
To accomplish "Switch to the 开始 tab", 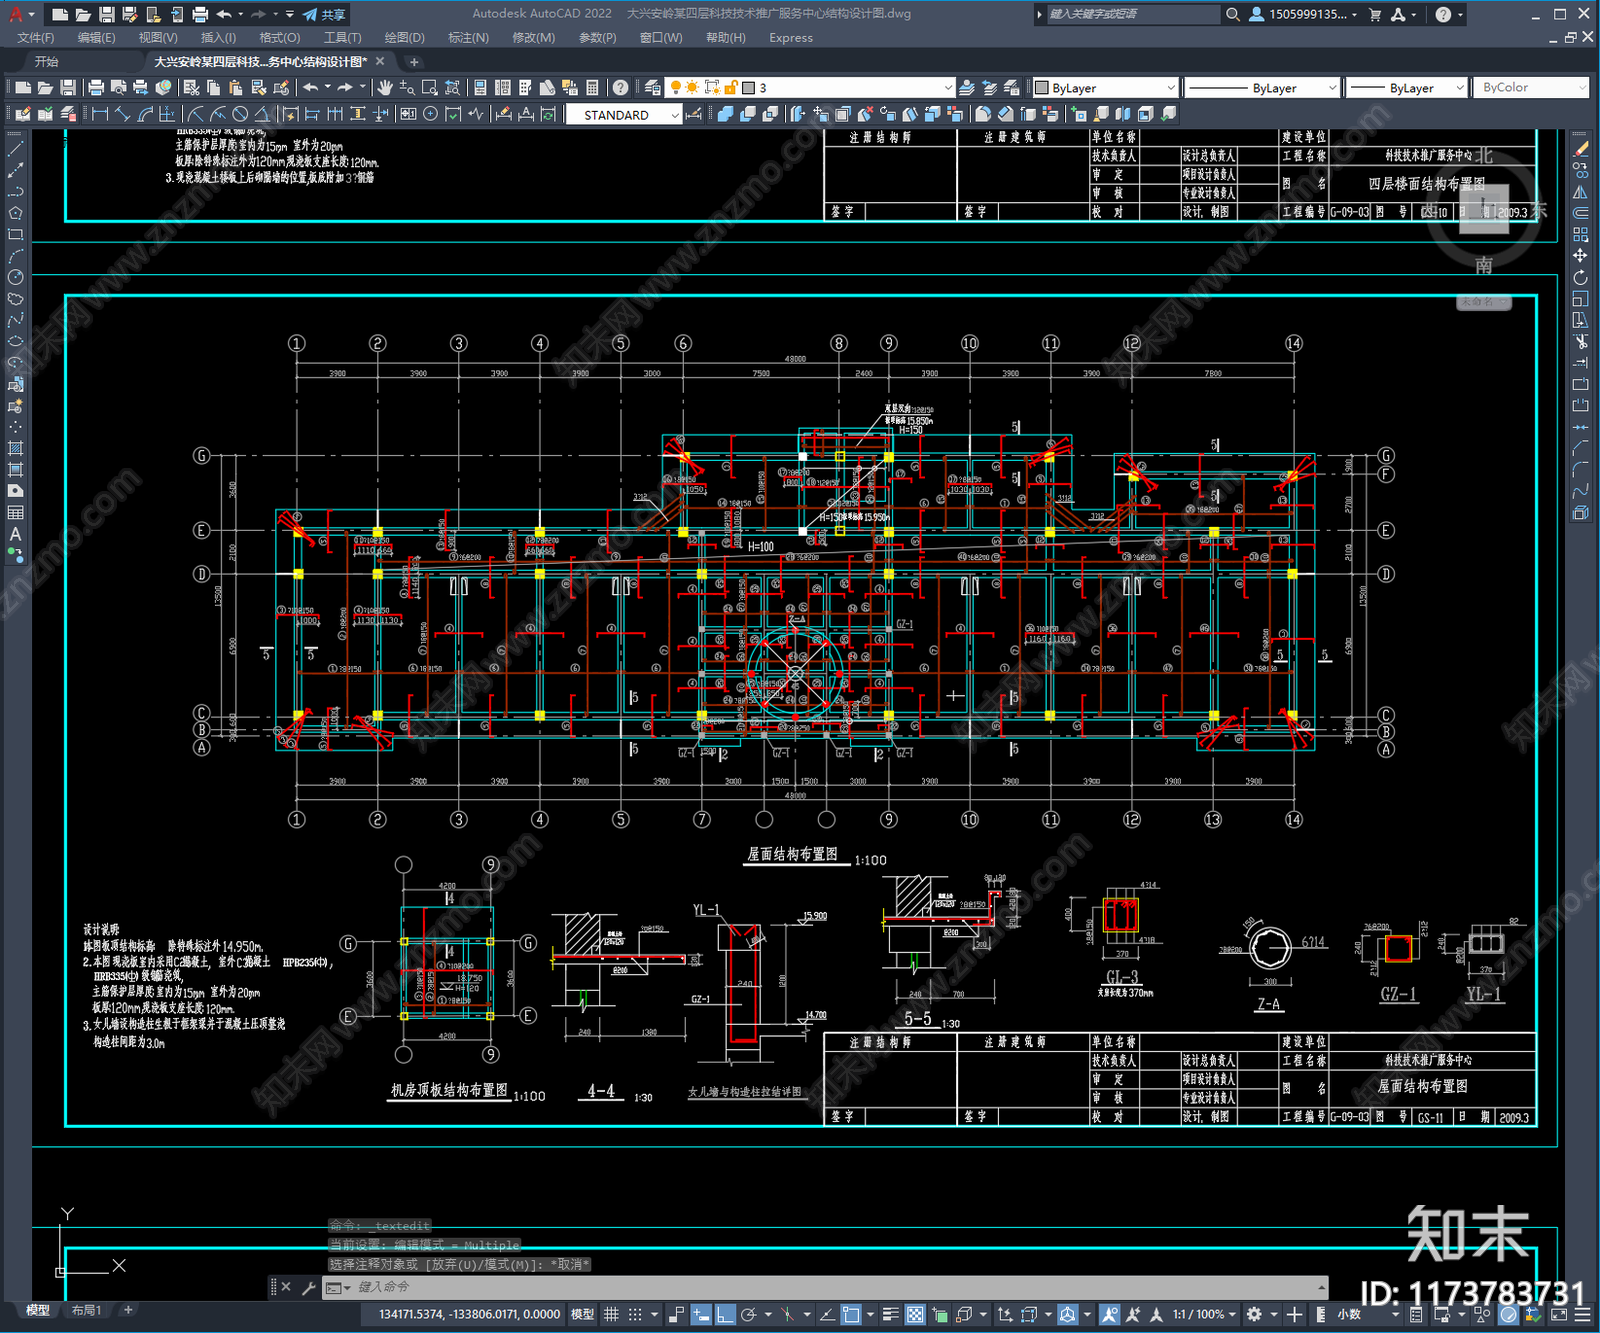I will [x=47, y=62].
